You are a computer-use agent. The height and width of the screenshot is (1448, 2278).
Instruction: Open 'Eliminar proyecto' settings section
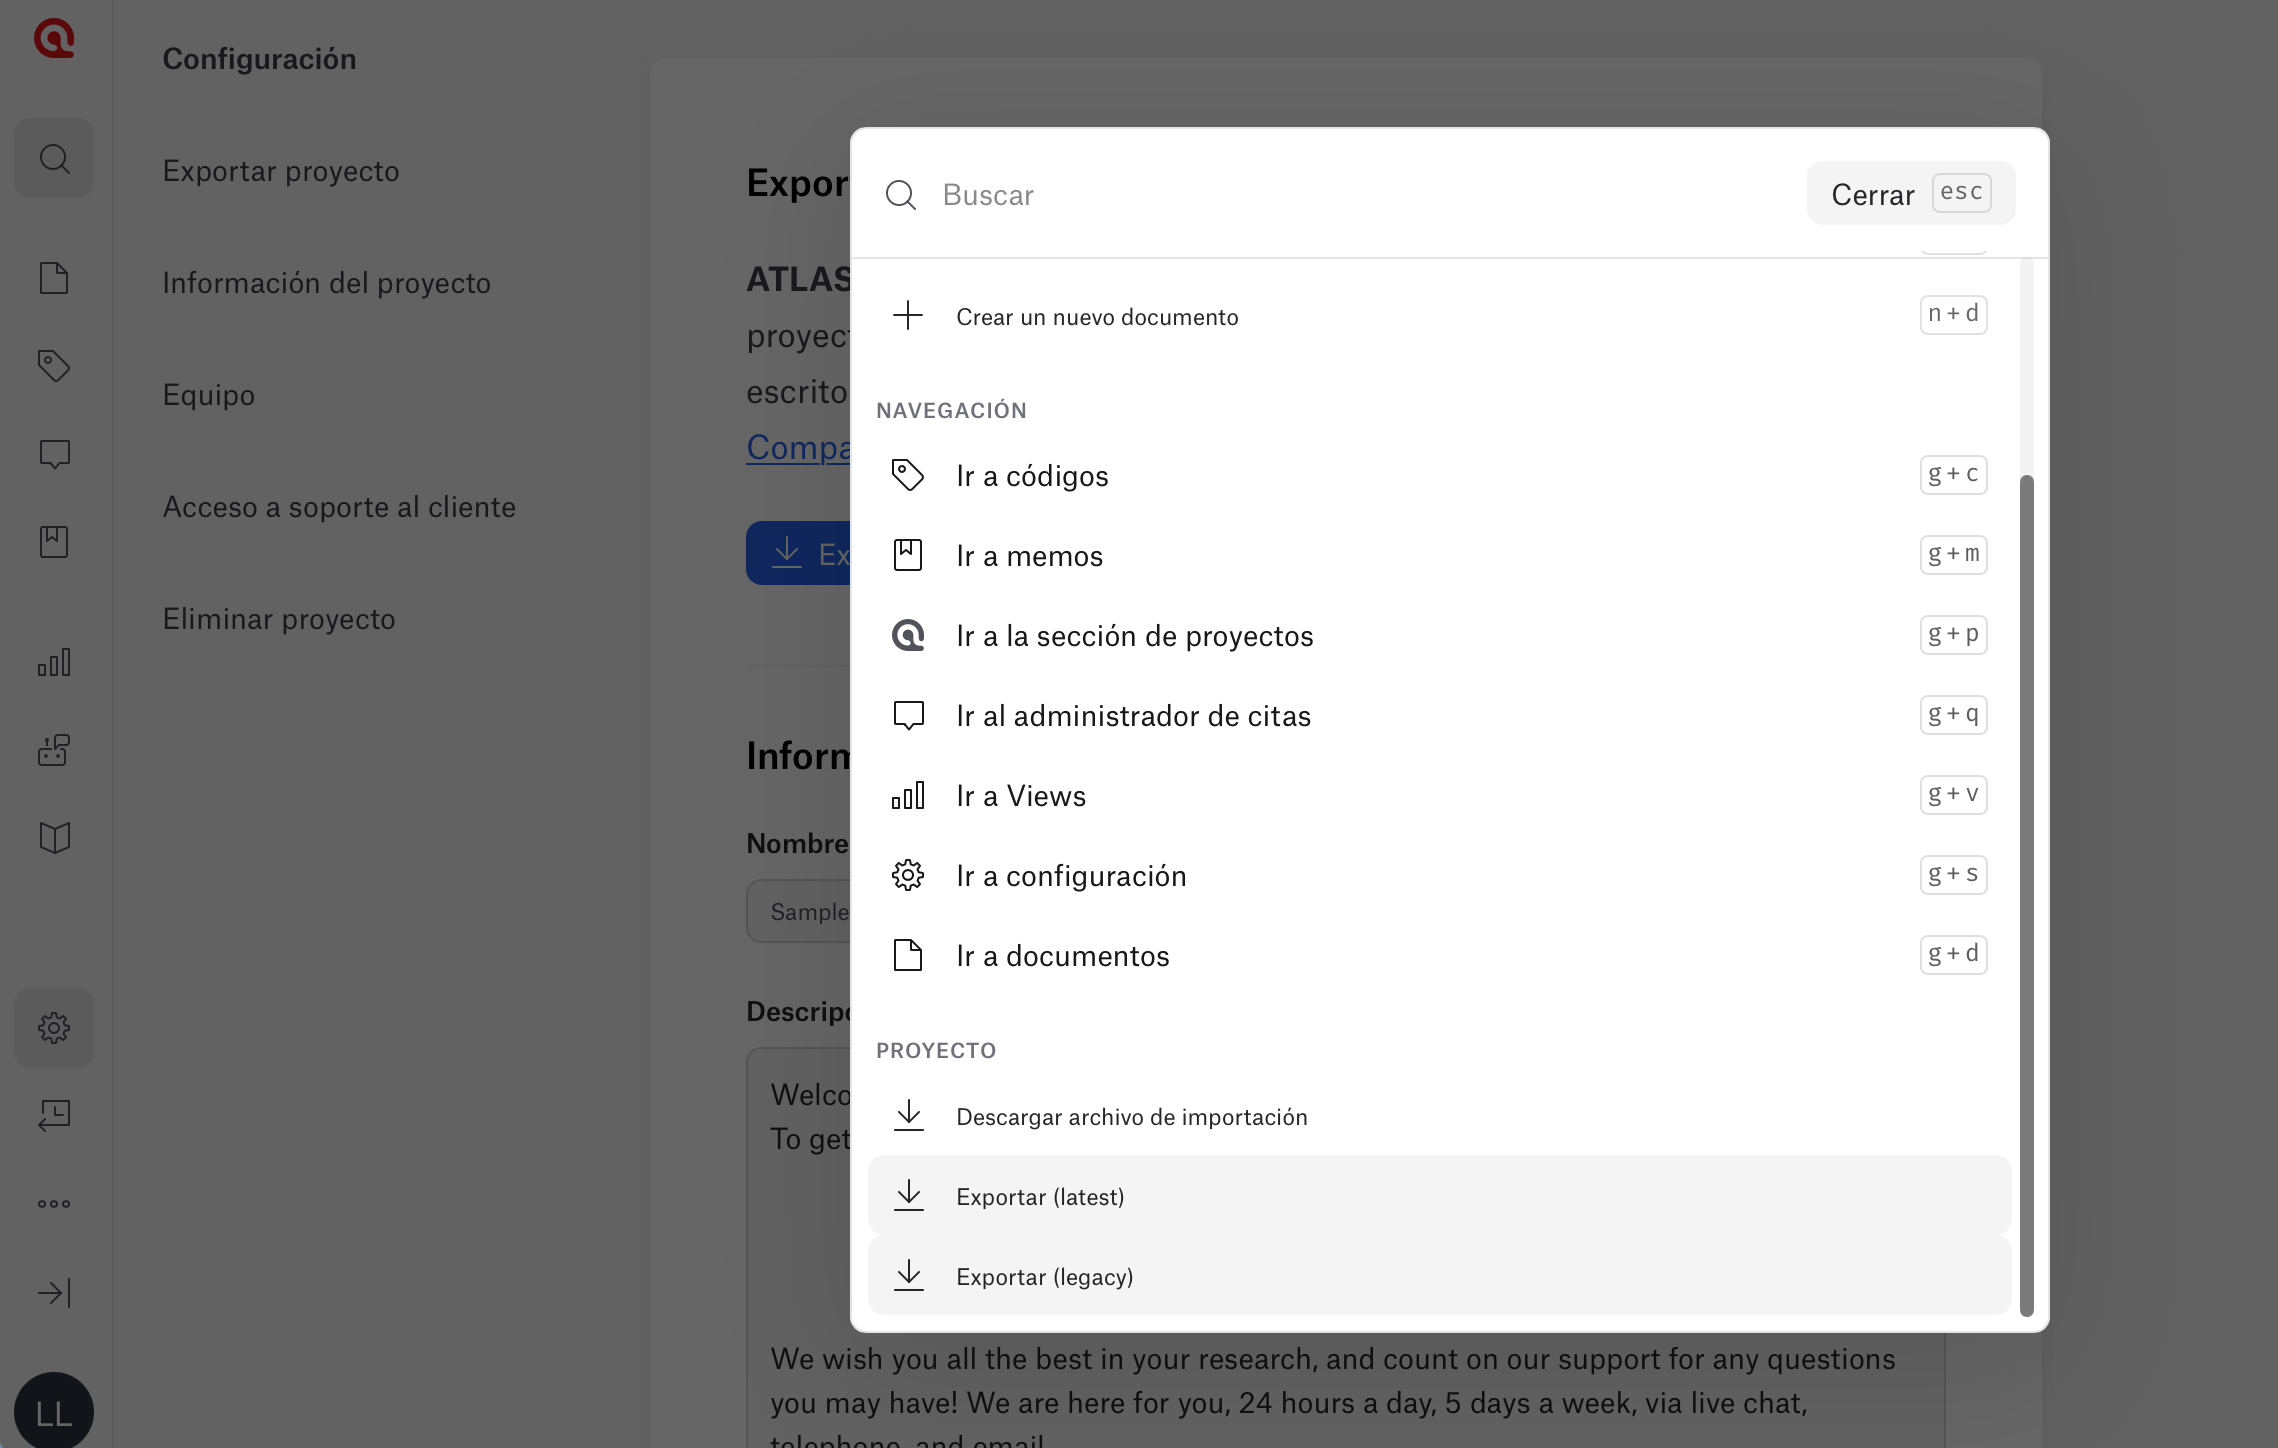(279, 619)
